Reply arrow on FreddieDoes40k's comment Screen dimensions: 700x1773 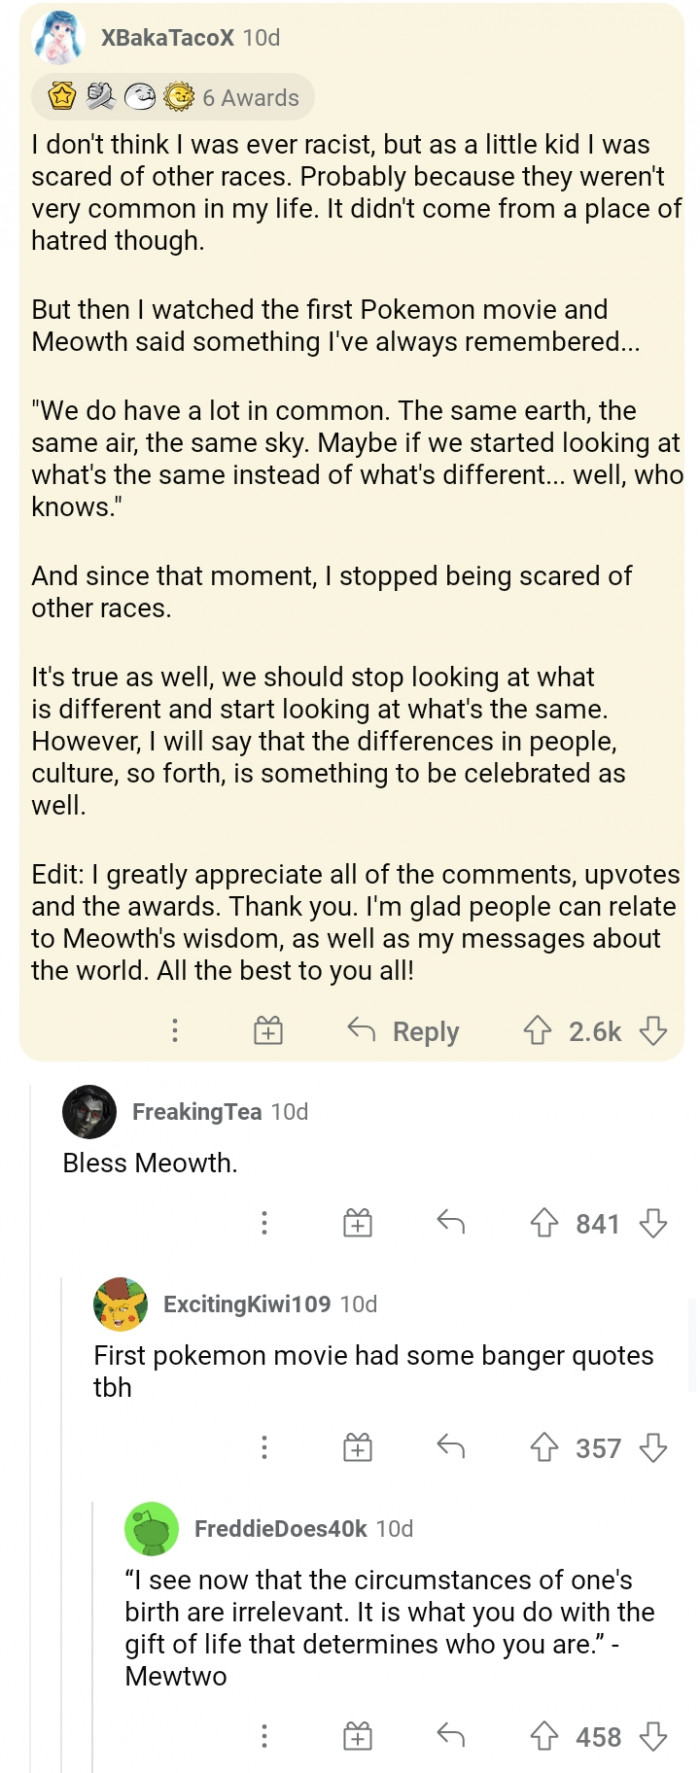click(x=451, y=1737)
